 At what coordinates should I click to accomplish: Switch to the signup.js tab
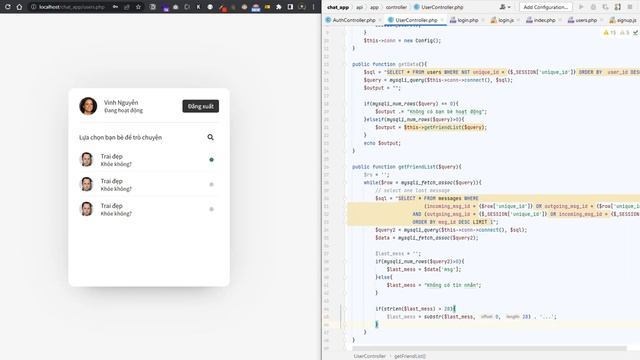(623, 20)
